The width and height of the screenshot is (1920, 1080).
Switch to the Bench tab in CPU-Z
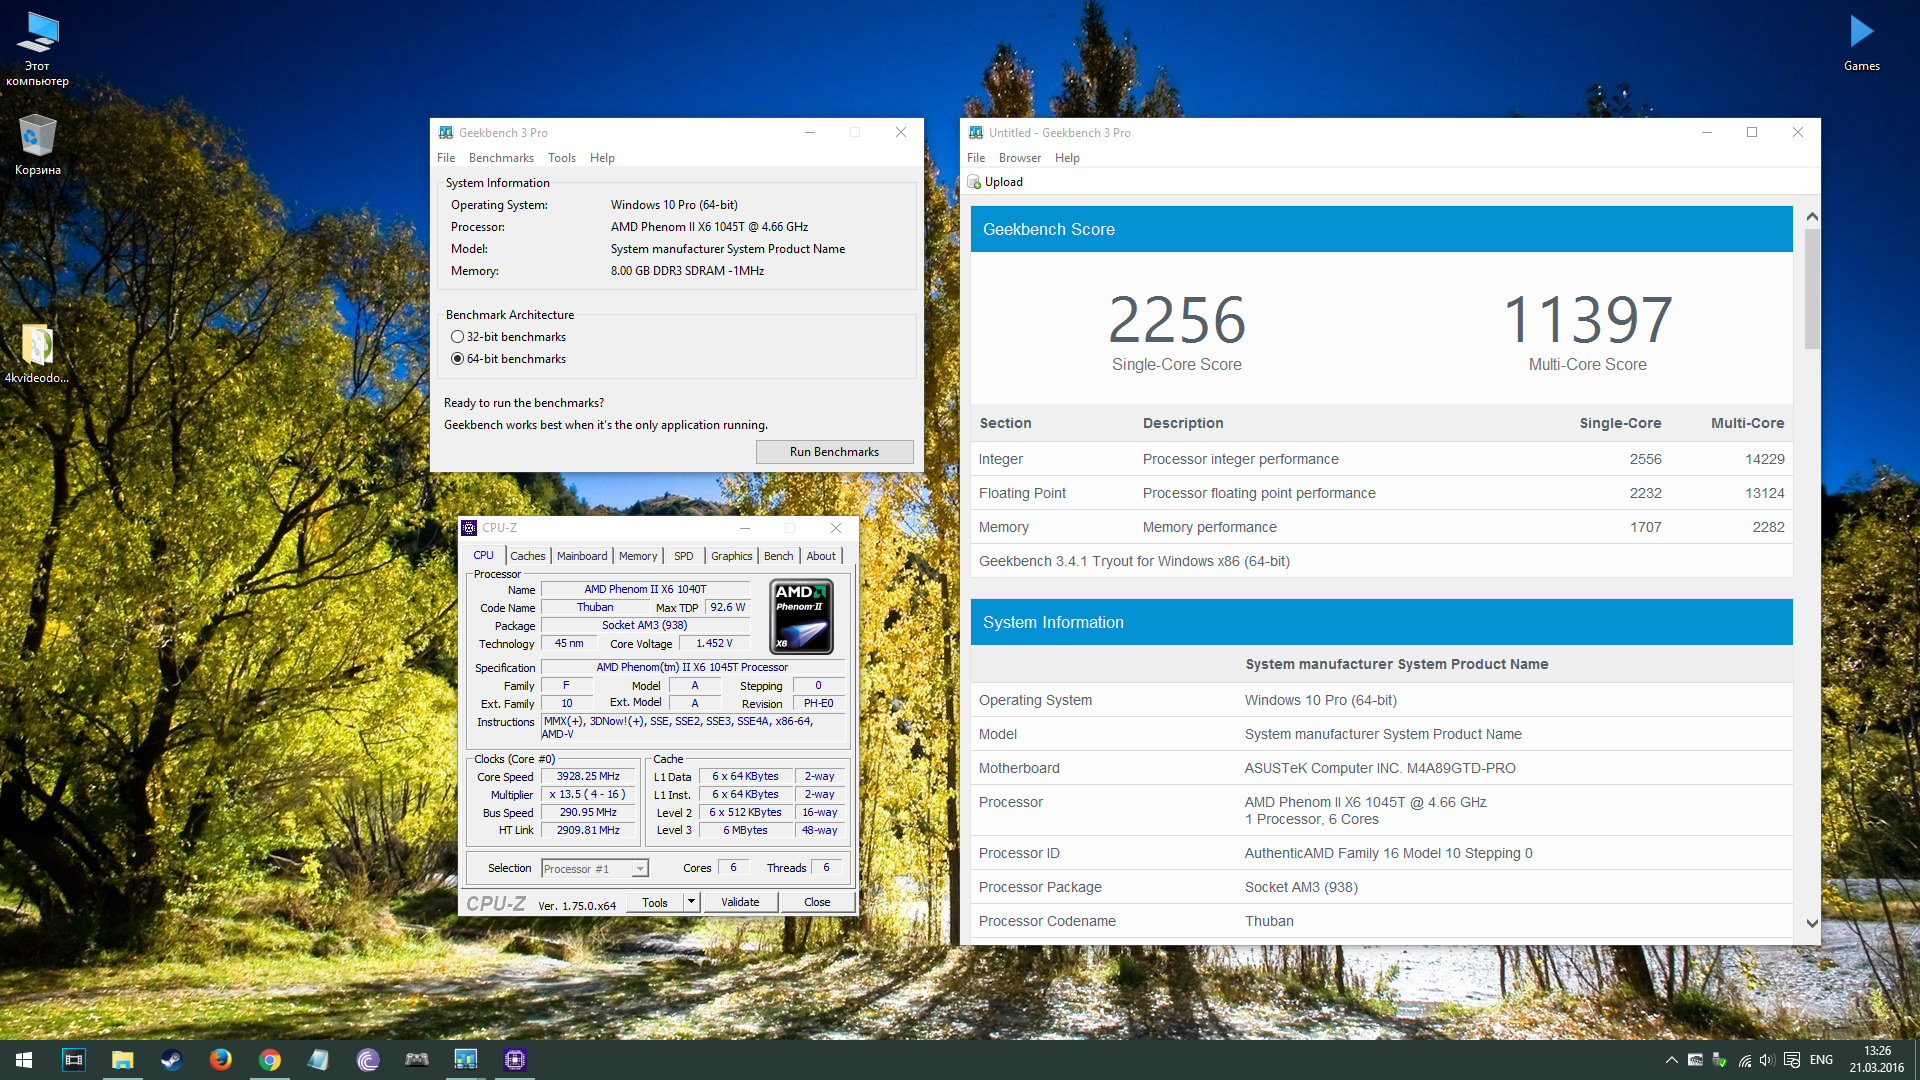coord(779,556)
